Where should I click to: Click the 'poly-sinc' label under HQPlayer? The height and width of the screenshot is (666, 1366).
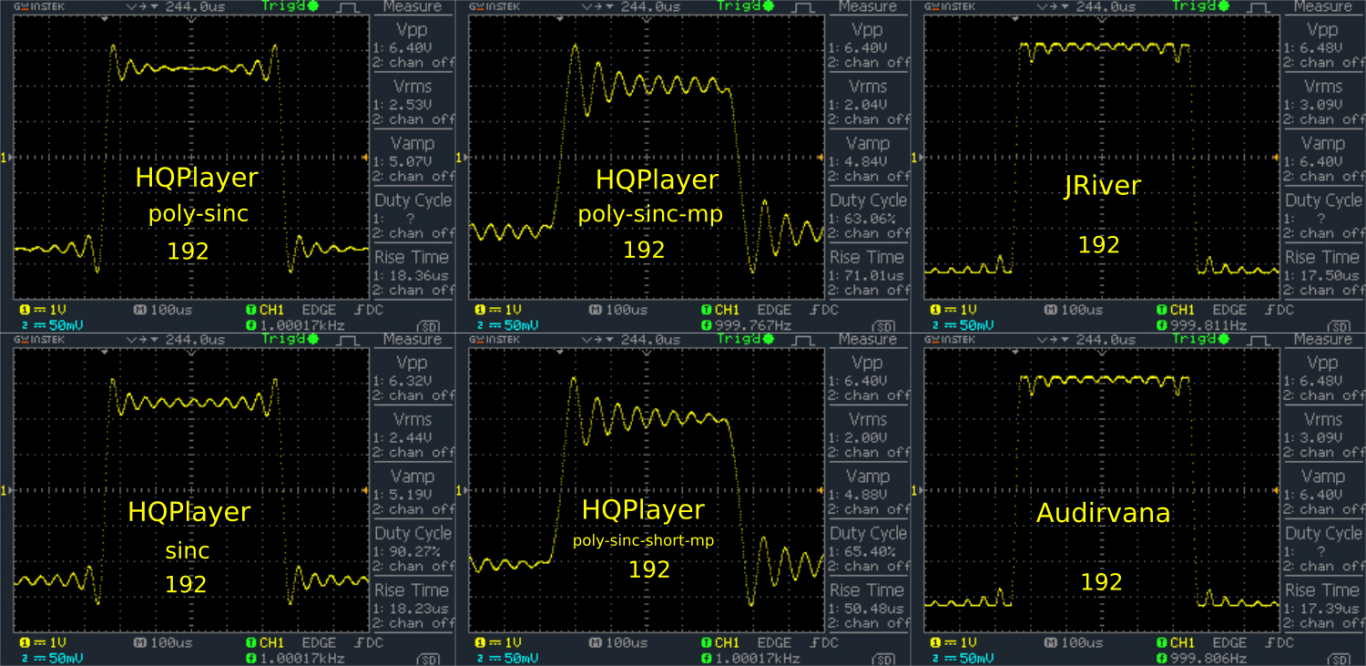pos(198,214)
